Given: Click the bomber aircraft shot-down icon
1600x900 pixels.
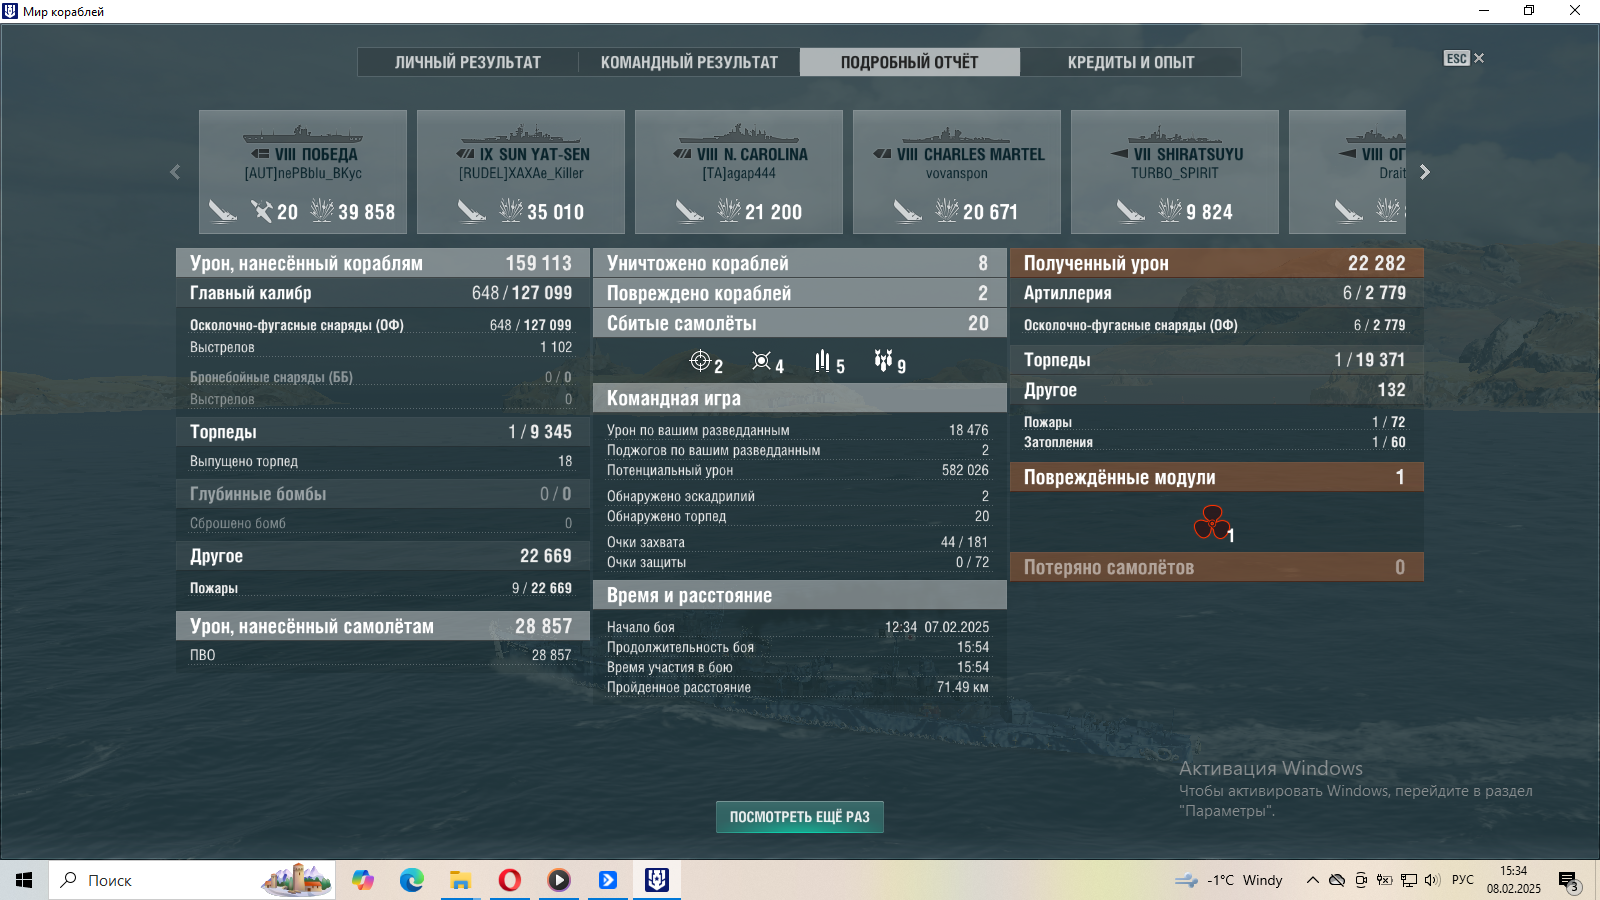Looking at the screenshot, I should click(883, 360).
